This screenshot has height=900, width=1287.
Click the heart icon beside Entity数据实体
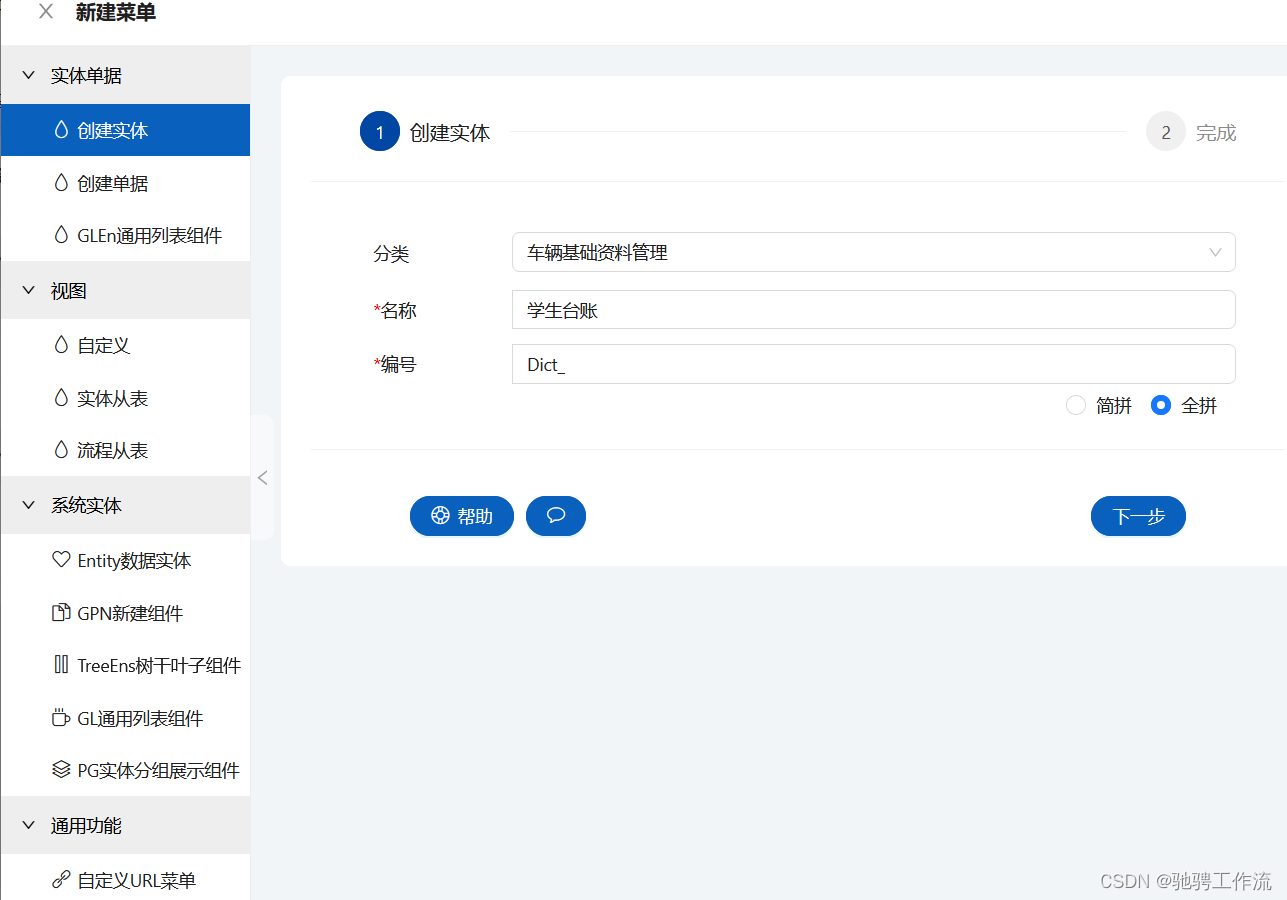coord(61,560)
